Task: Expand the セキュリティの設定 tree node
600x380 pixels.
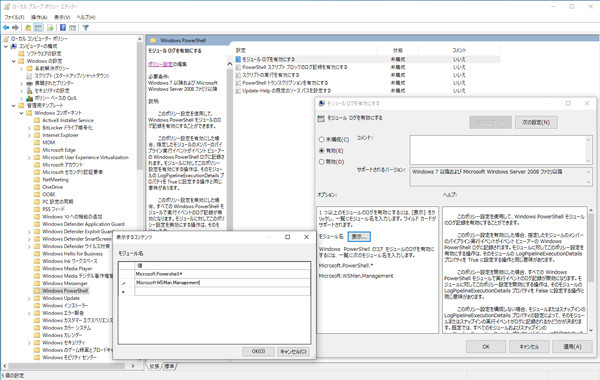Action: 22,91
